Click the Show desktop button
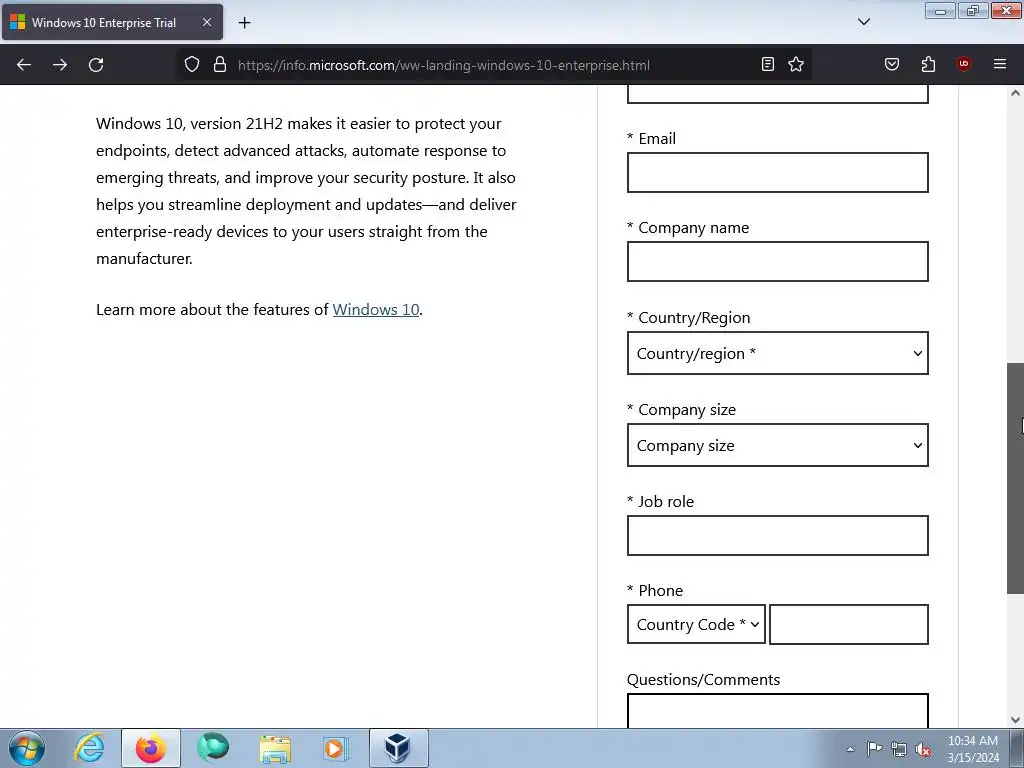1024x768 pixels. 1017,748
